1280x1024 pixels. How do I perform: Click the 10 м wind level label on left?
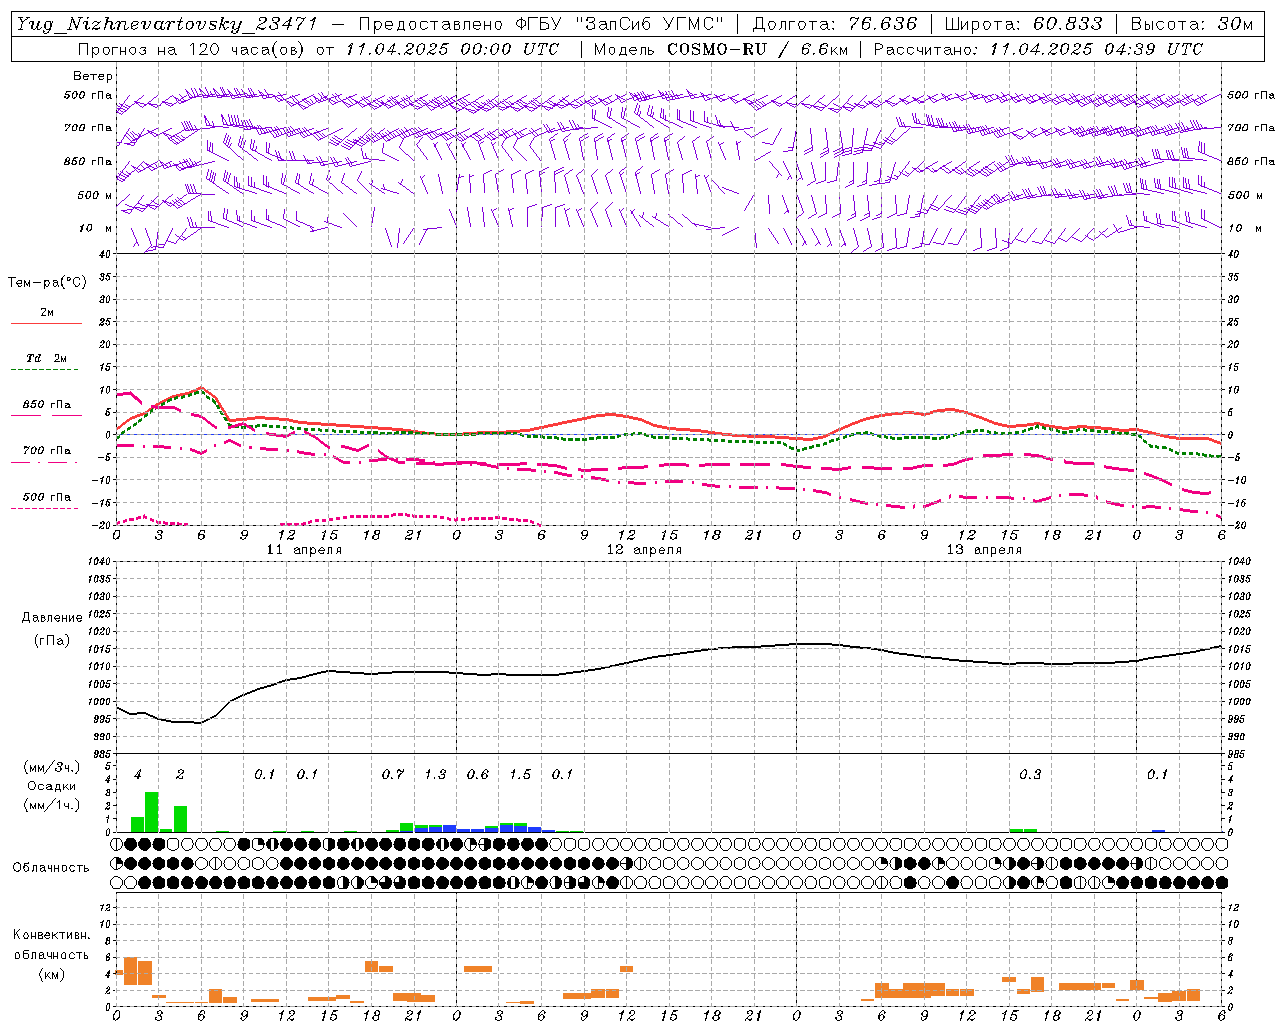95,228
